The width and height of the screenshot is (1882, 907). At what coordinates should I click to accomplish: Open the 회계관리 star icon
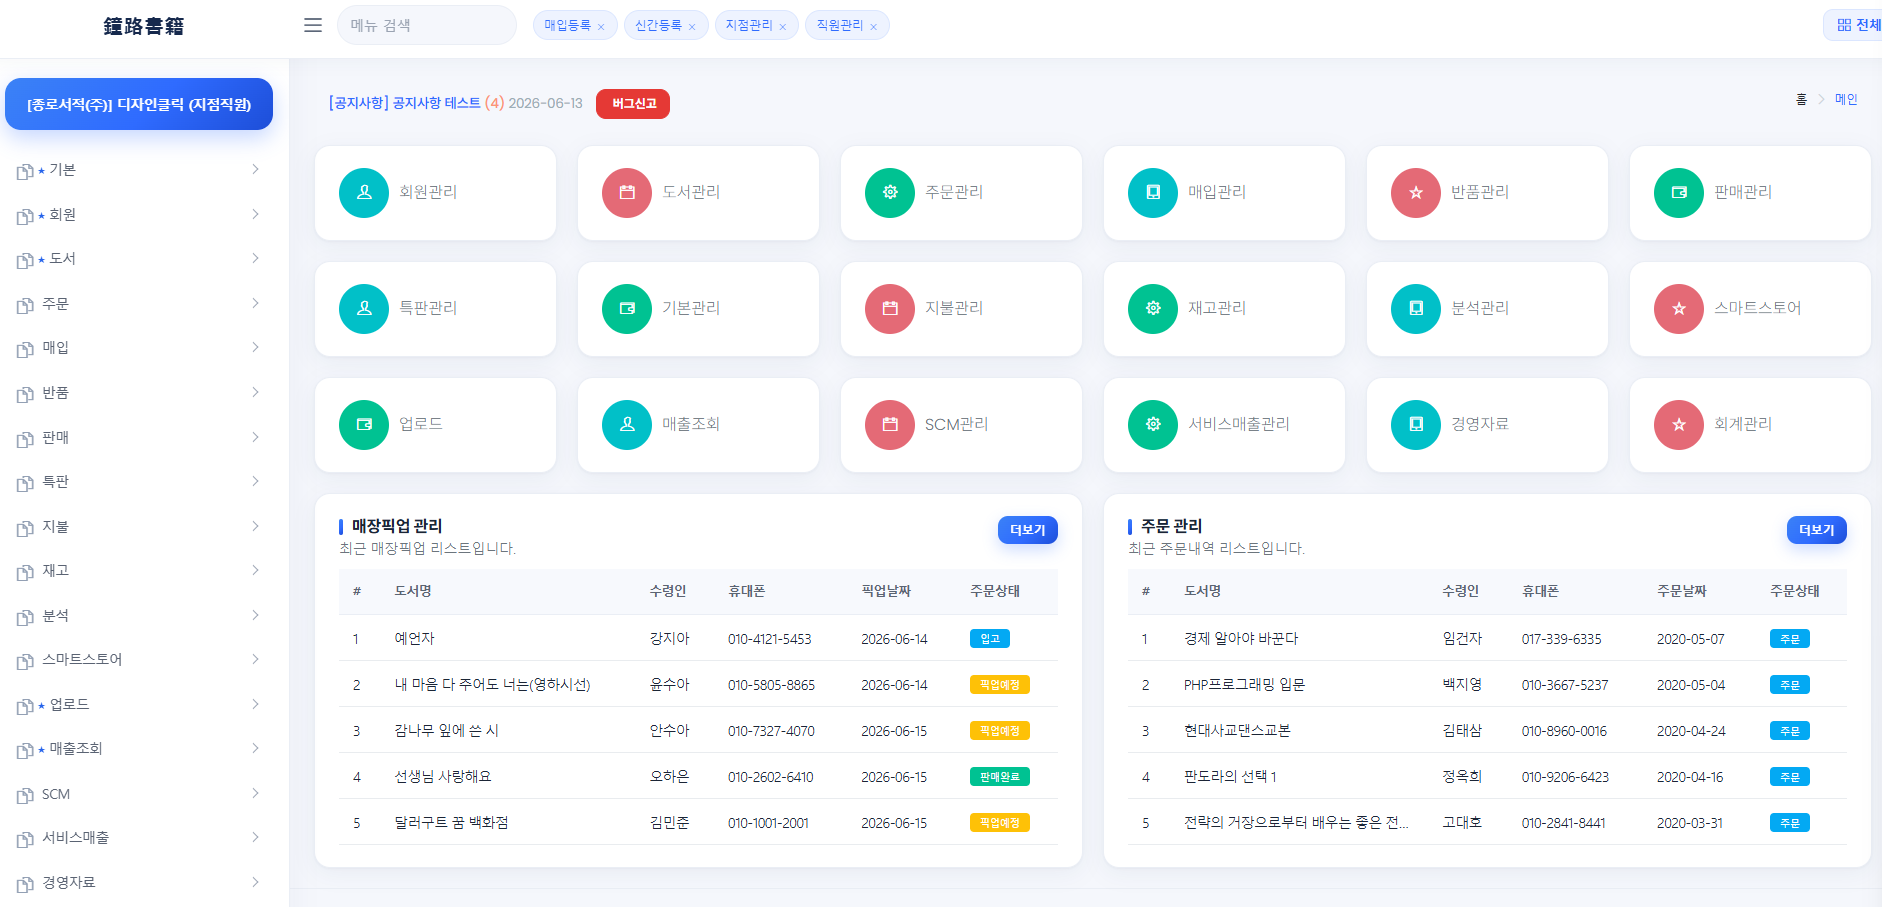(1679, 425)
